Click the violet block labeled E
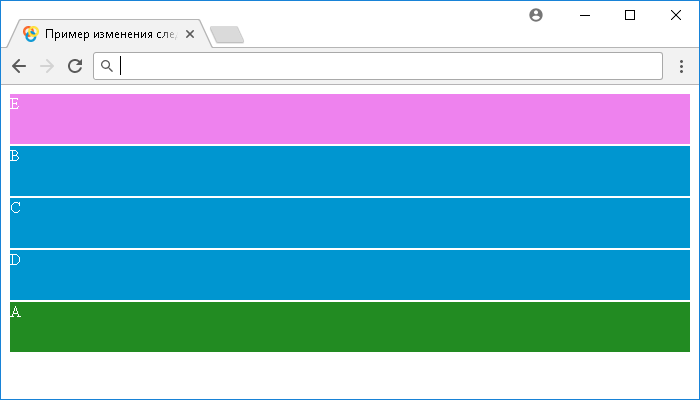700x400 pixels. [350, 119]
